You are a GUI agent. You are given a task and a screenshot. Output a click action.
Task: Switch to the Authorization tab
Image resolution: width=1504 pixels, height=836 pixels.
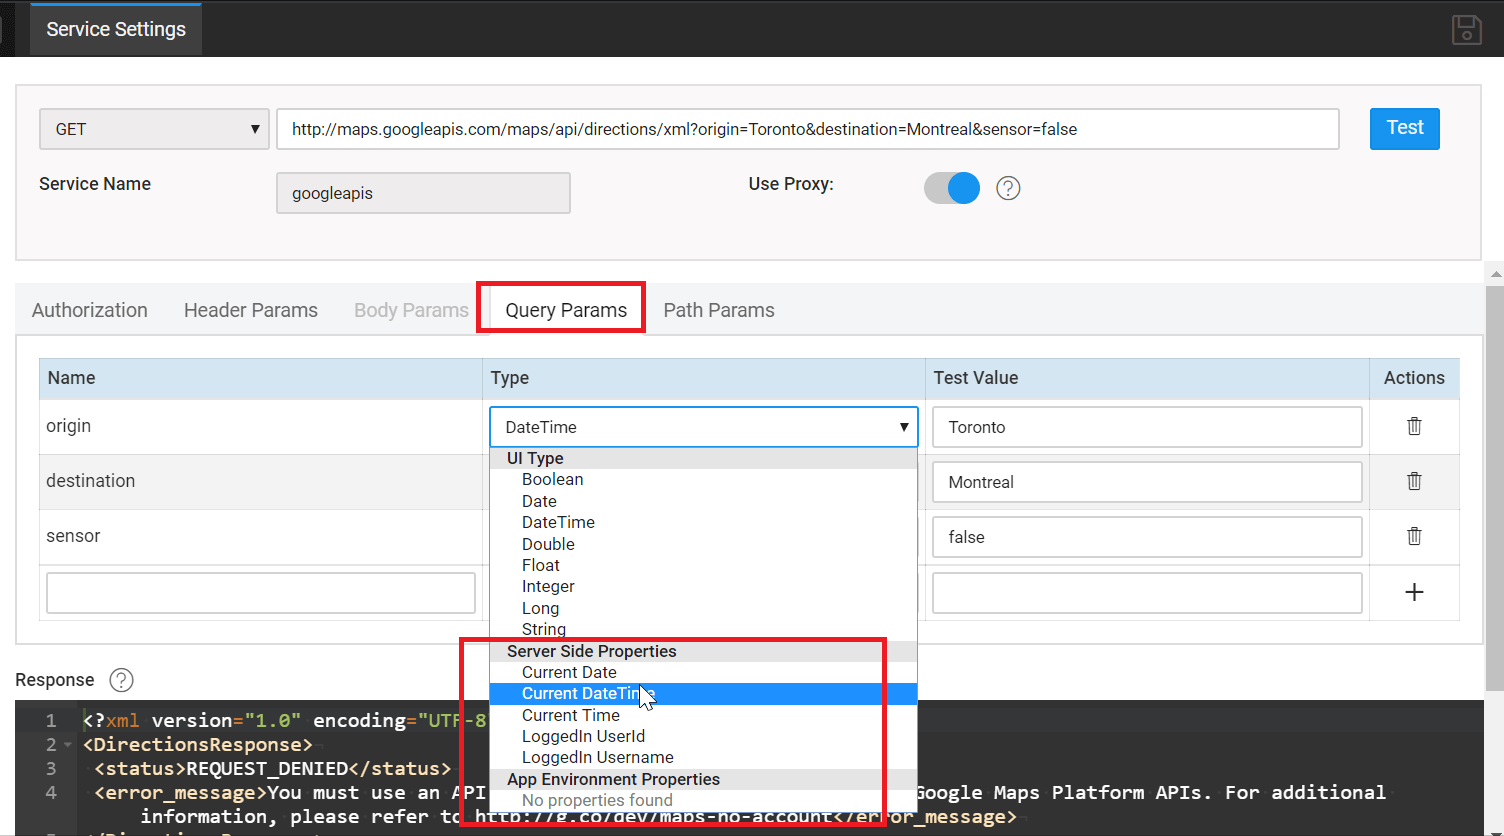pyautogui.click(x=90, y=310)
